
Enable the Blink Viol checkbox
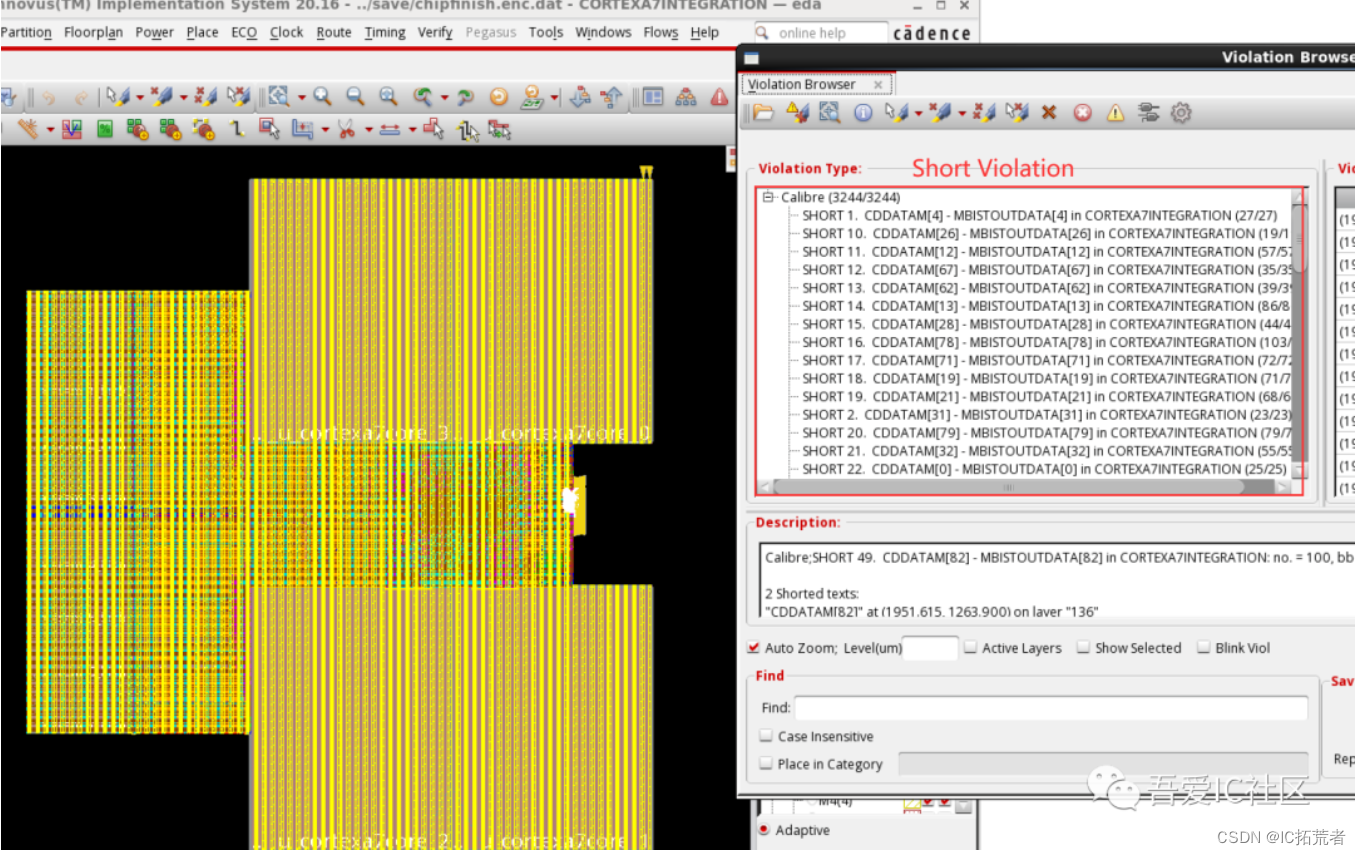(1204, 648)
